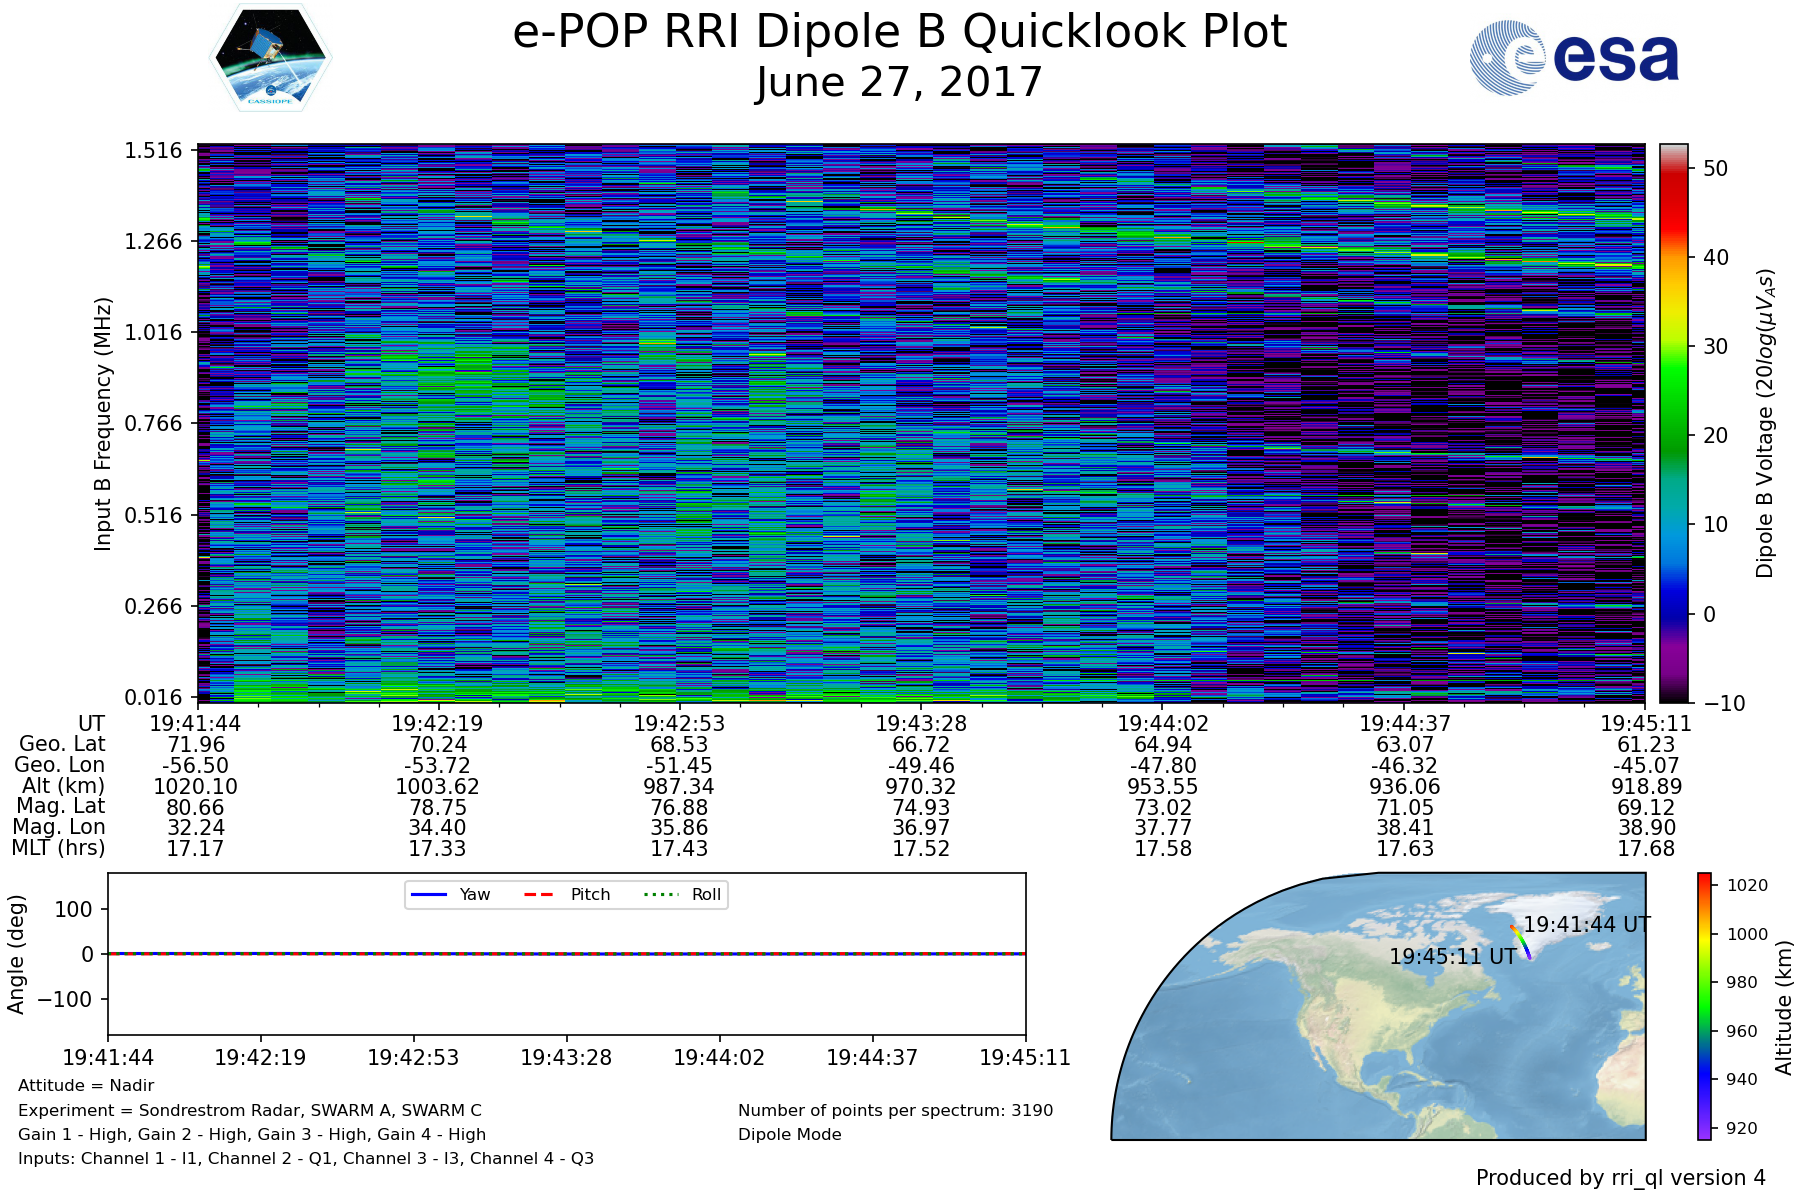Select the Dipole B Voltage color bar
The image size is (1800, 1200).
coord(1673,423)
